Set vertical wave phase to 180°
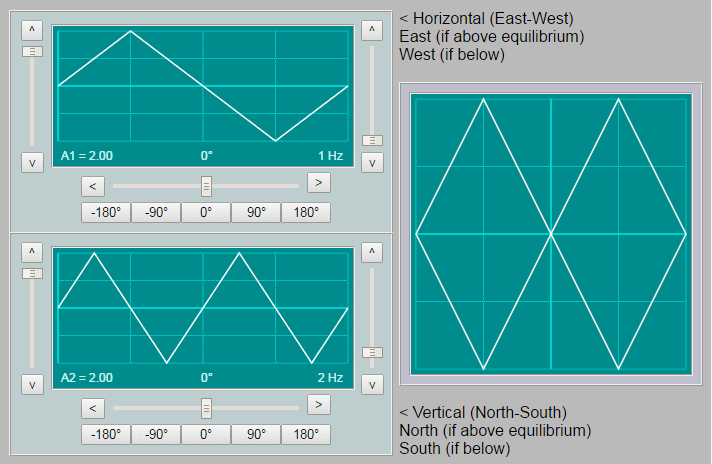The width and height of the screenshot is (712, 464). 306,434
